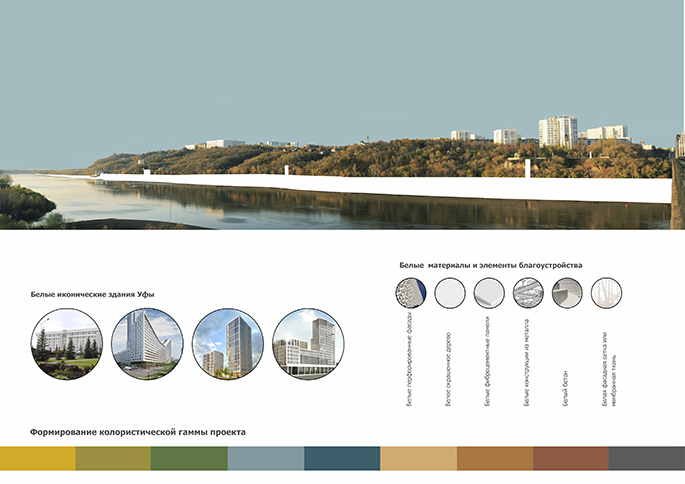Open the white metal constructions material circle
This screenshot has height=484, width=685.
tap(528, 293)
